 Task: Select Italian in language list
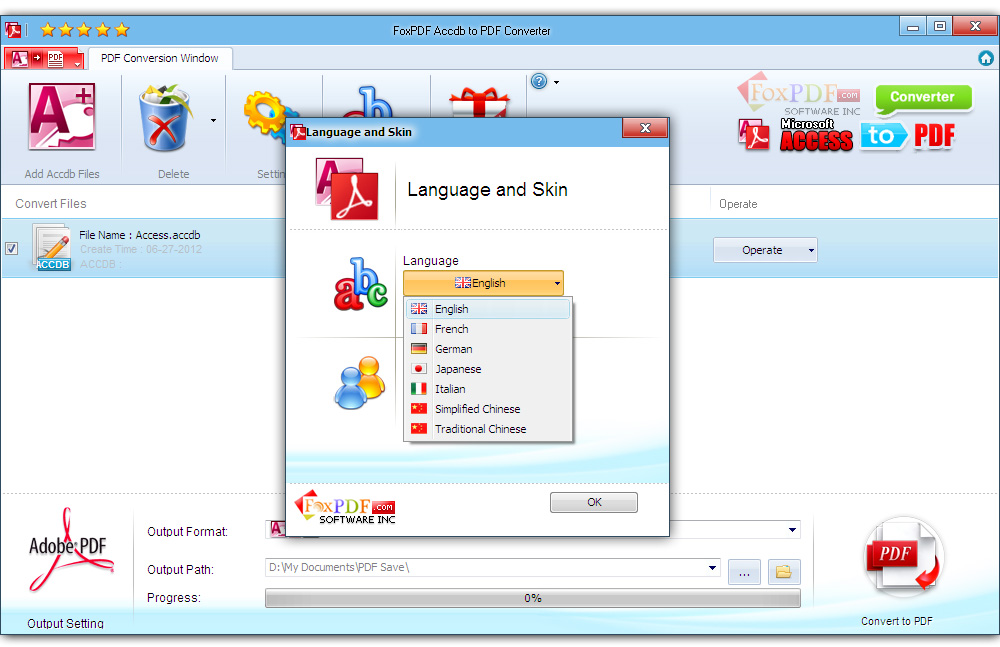(488, 389)
